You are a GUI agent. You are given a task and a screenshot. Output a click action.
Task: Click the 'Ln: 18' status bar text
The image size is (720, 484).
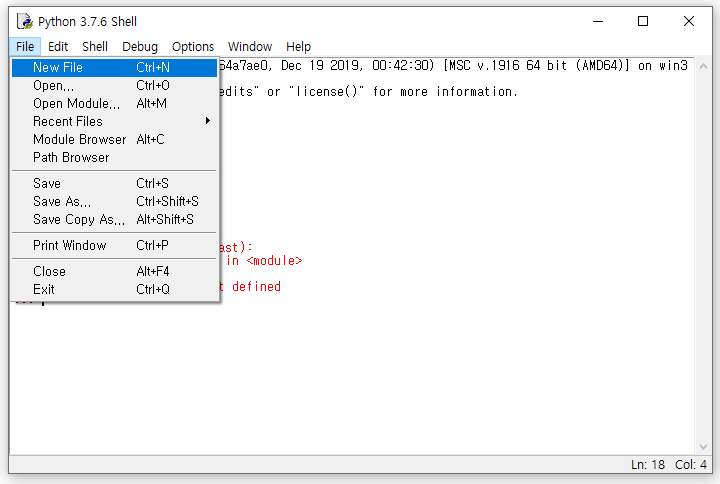[648, 465]
